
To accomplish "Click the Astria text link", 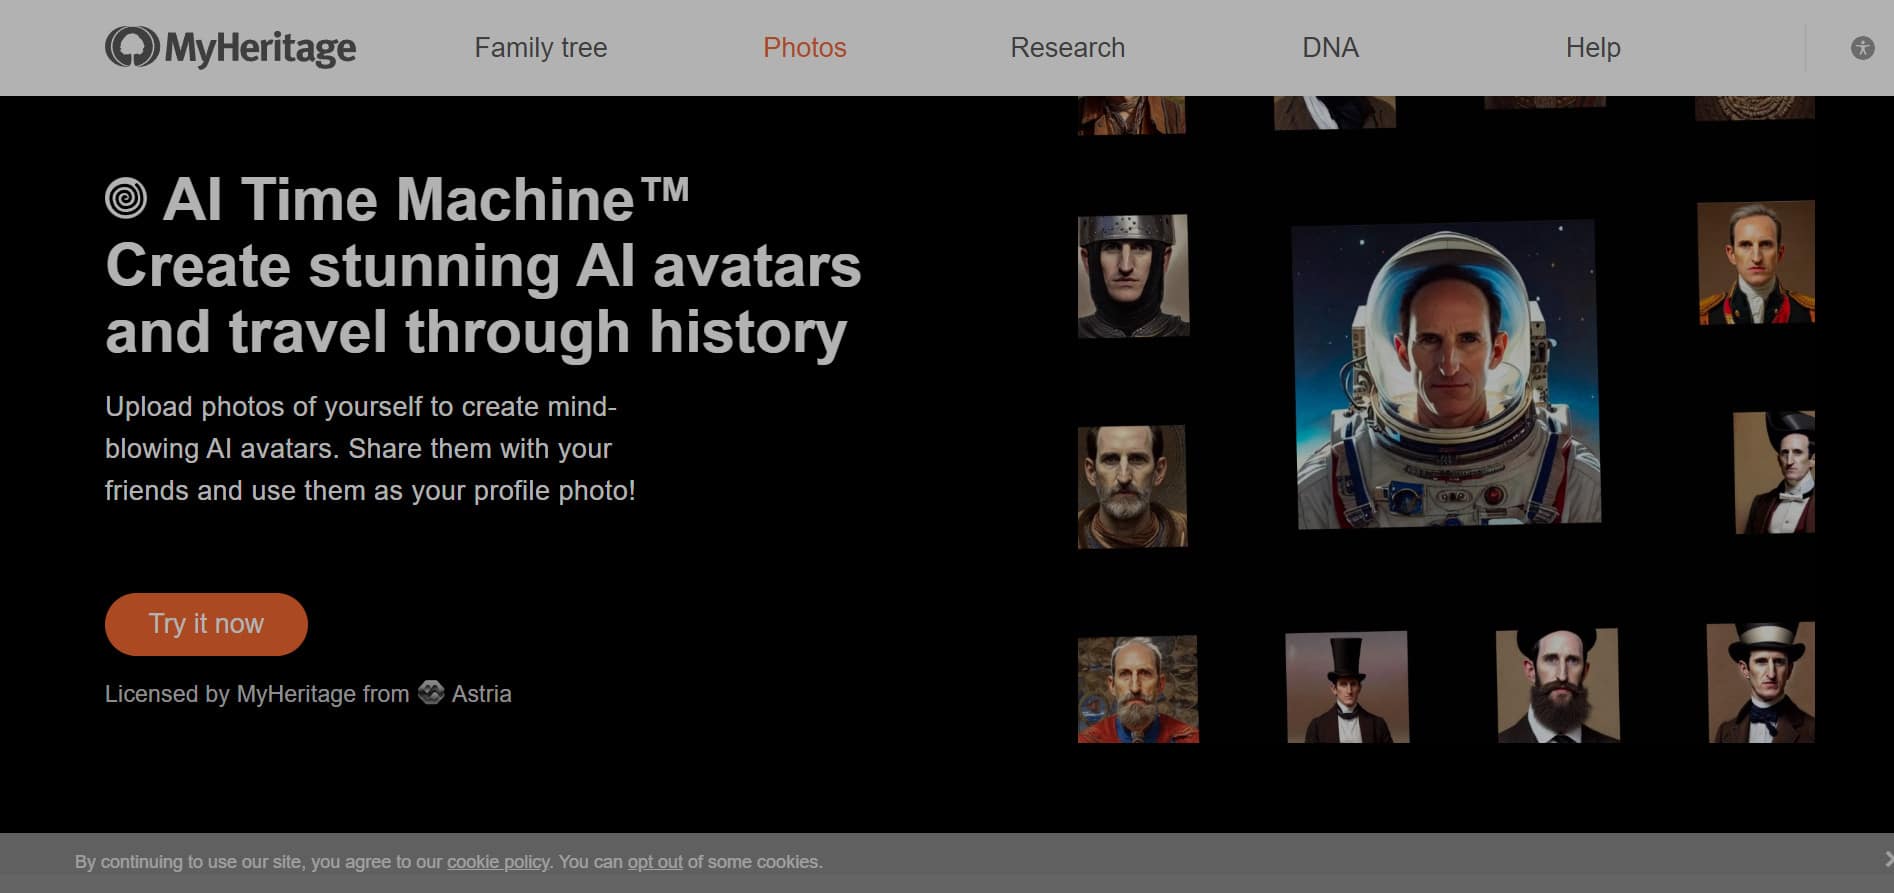I will [481, 693].
